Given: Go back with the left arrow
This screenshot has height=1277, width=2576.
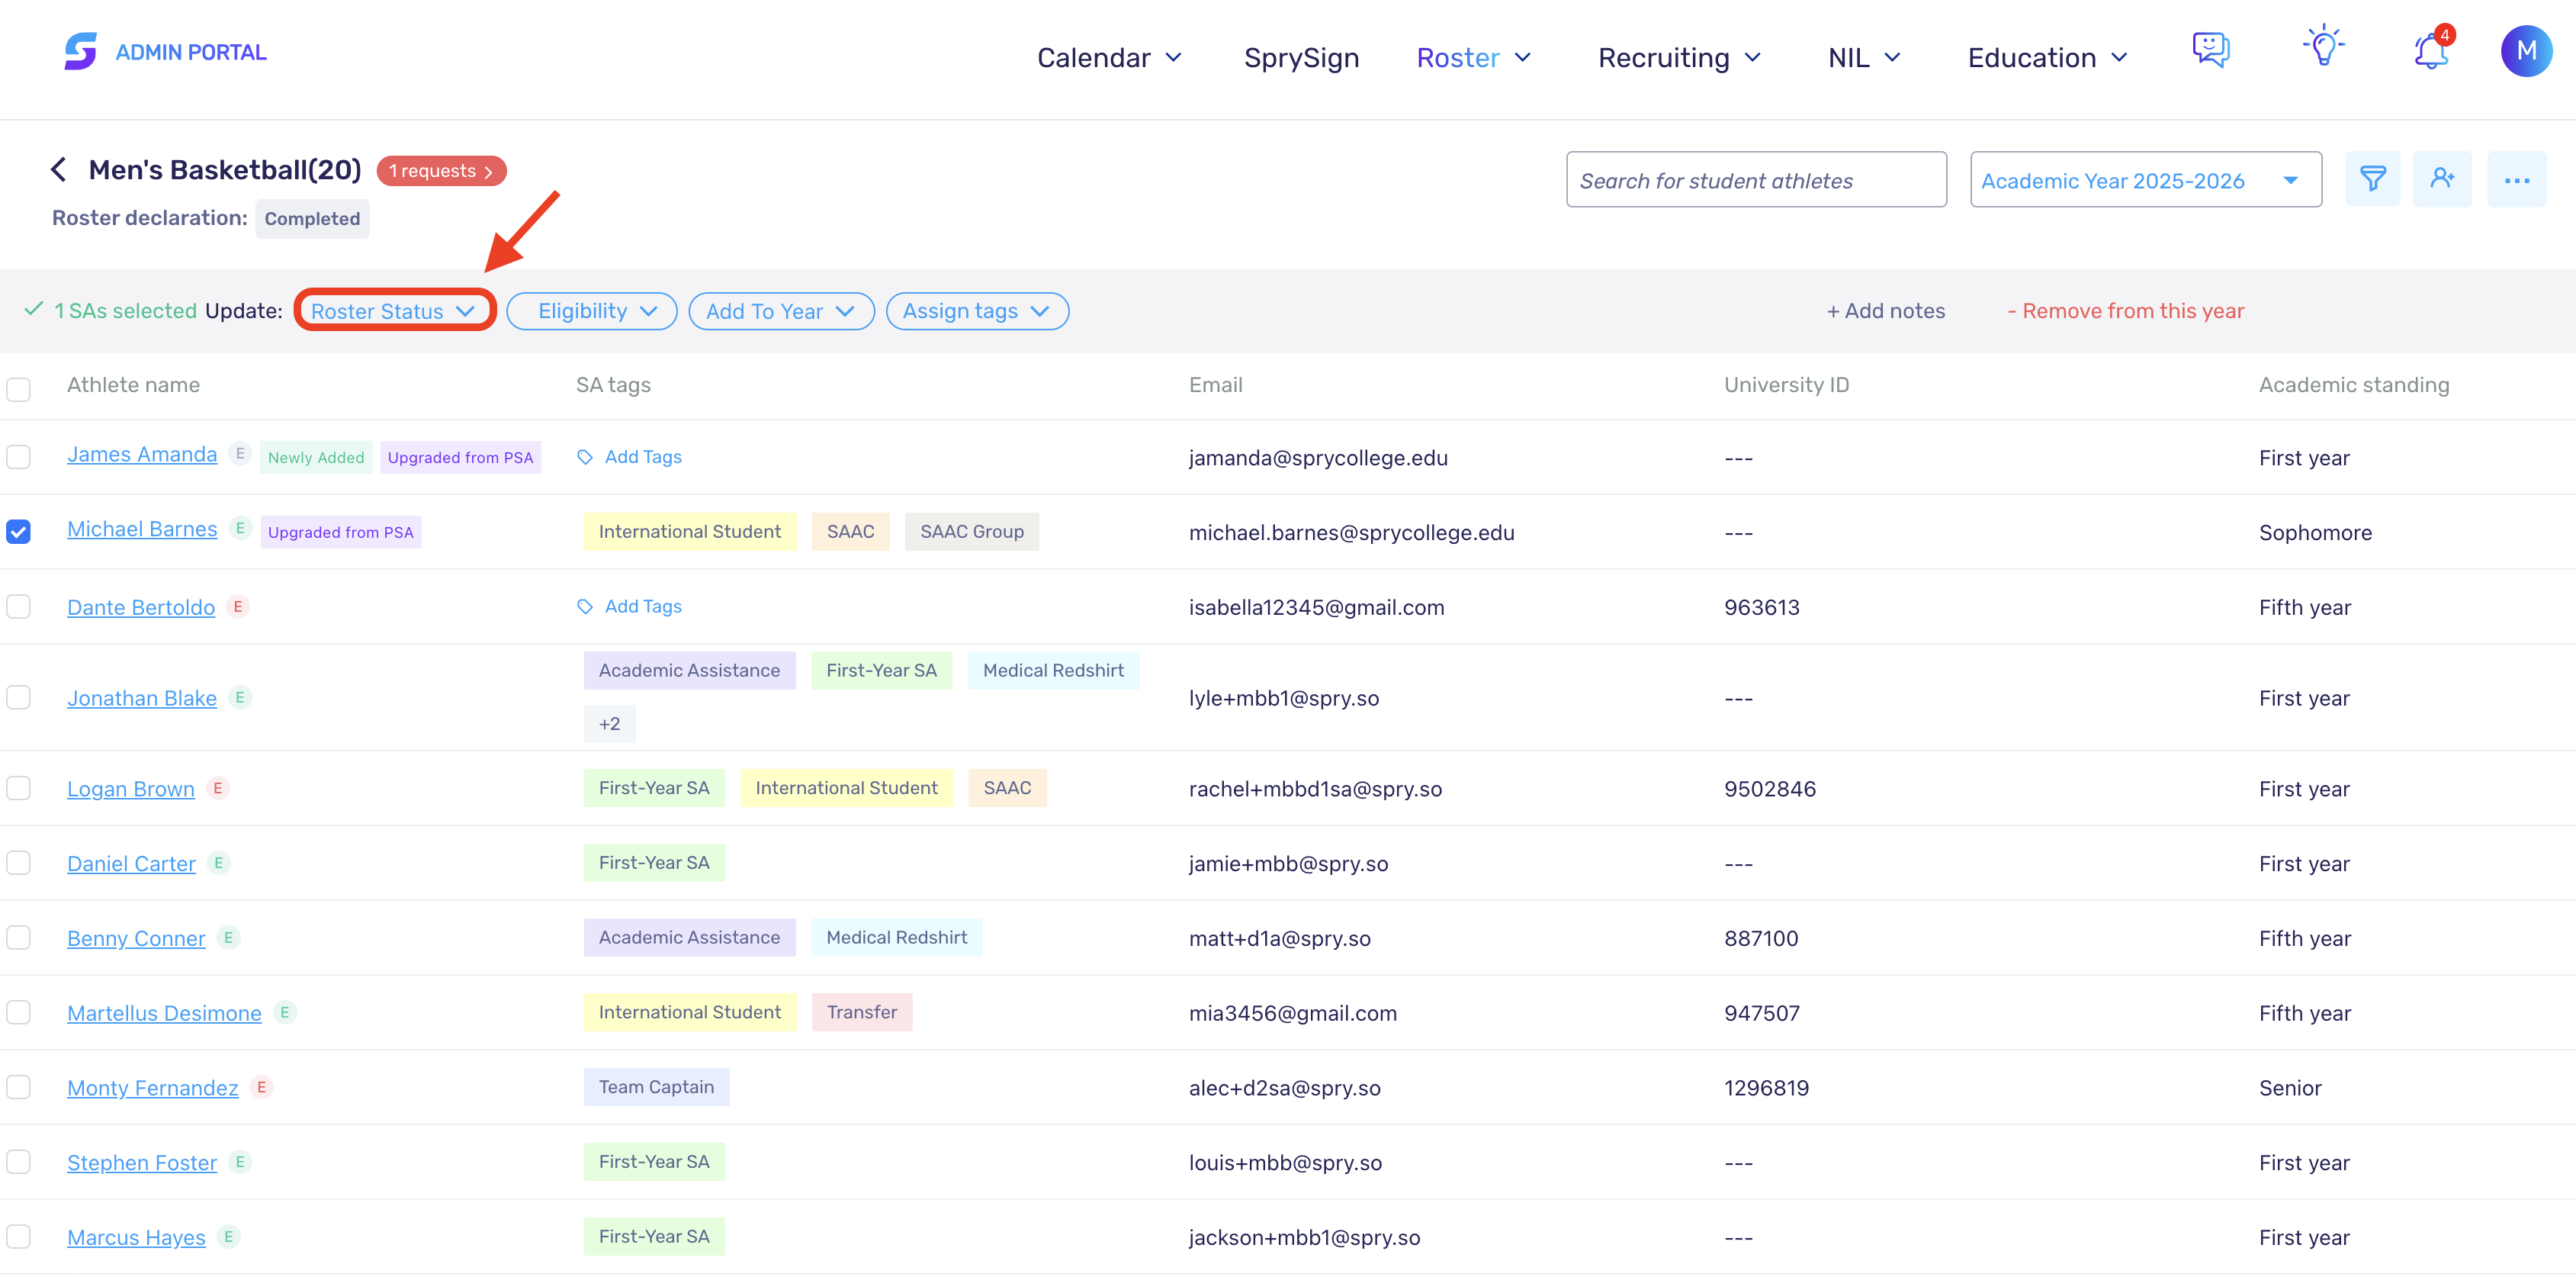Looking at the screenshot, I should (x=59, y=170).
